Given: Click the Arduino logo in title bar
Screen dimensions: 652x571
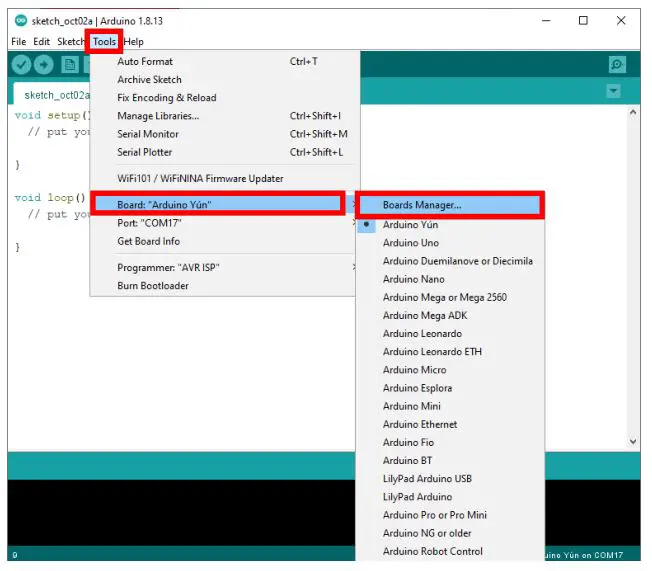Looking at the screenshot, I should (x=21, y=20).
